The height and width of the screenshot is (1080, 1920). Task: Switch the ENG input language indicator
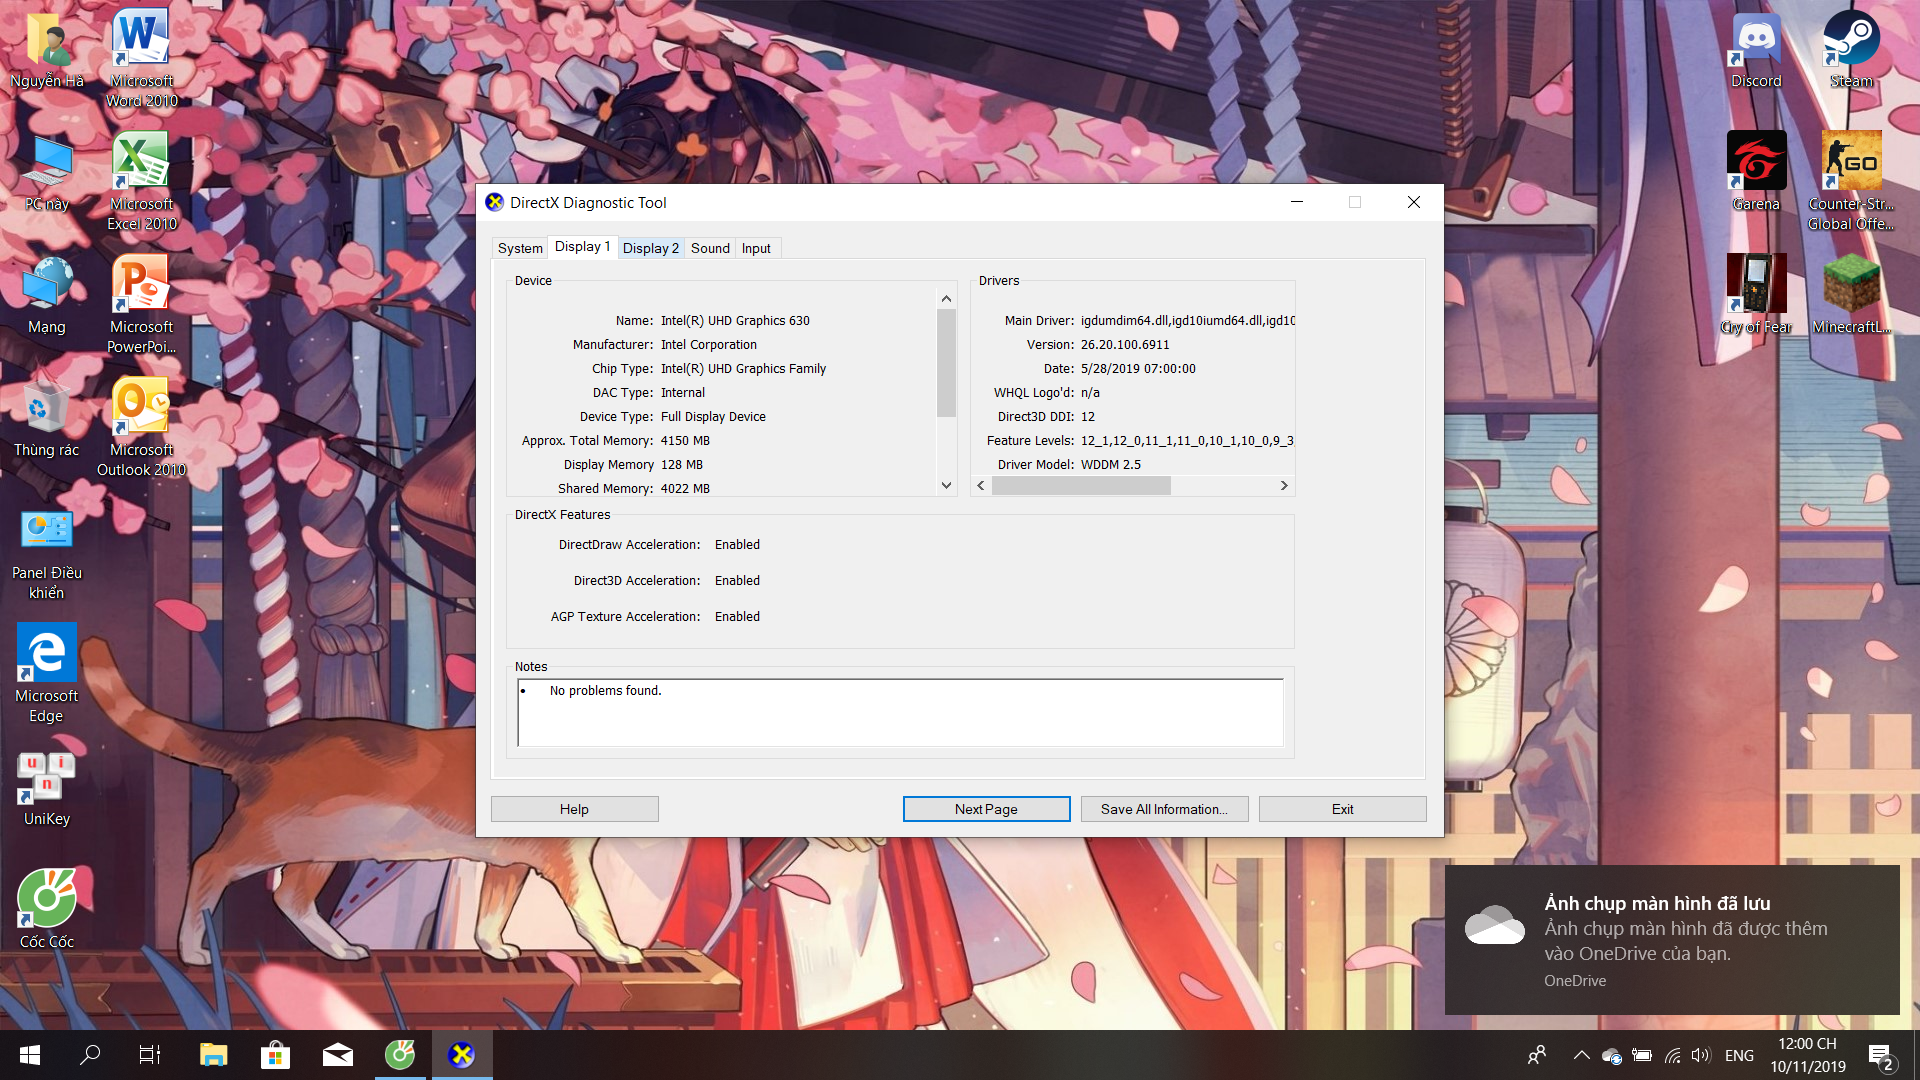pos(1739,1055)
